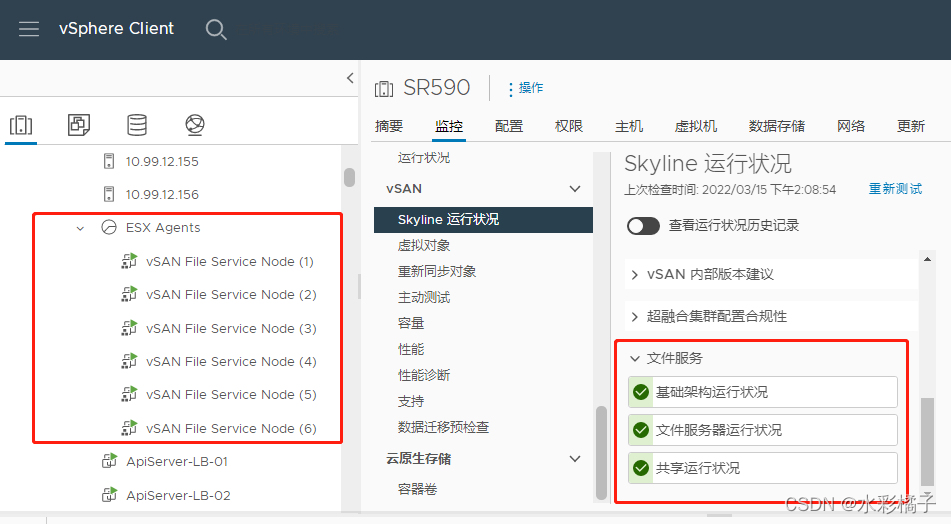Collapse the vSAN section chevron
Image resolution: width=951 pixels, height=524 pixels.
[575, 189]
